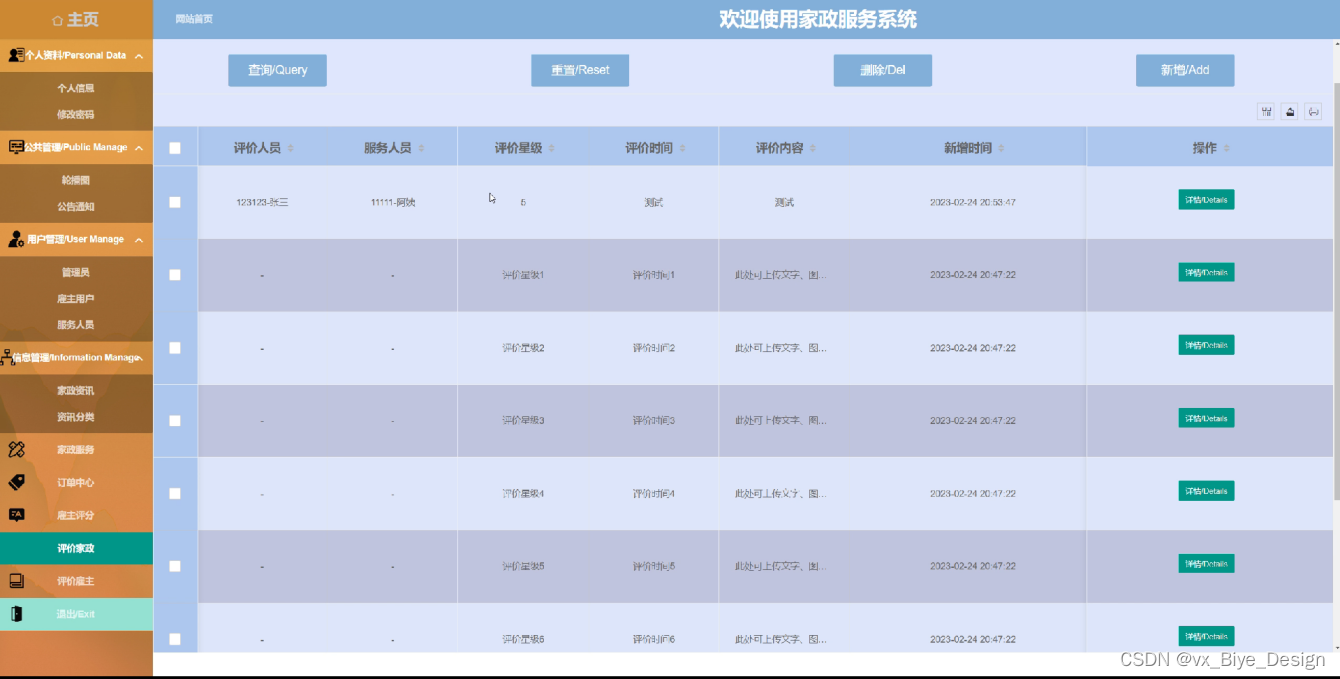This screenshot has height=679, width=1340.
Task: Collapse the 公共管理/Public Manage section chevron
Action: [139, 148]
